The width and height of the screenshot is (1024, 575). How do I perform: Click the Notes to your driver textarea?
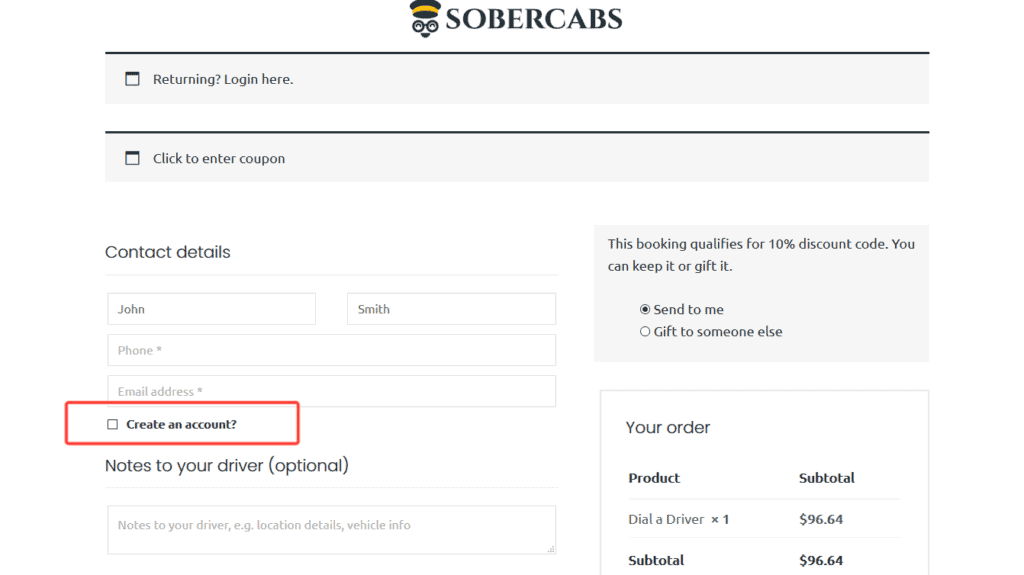(332, 530)
